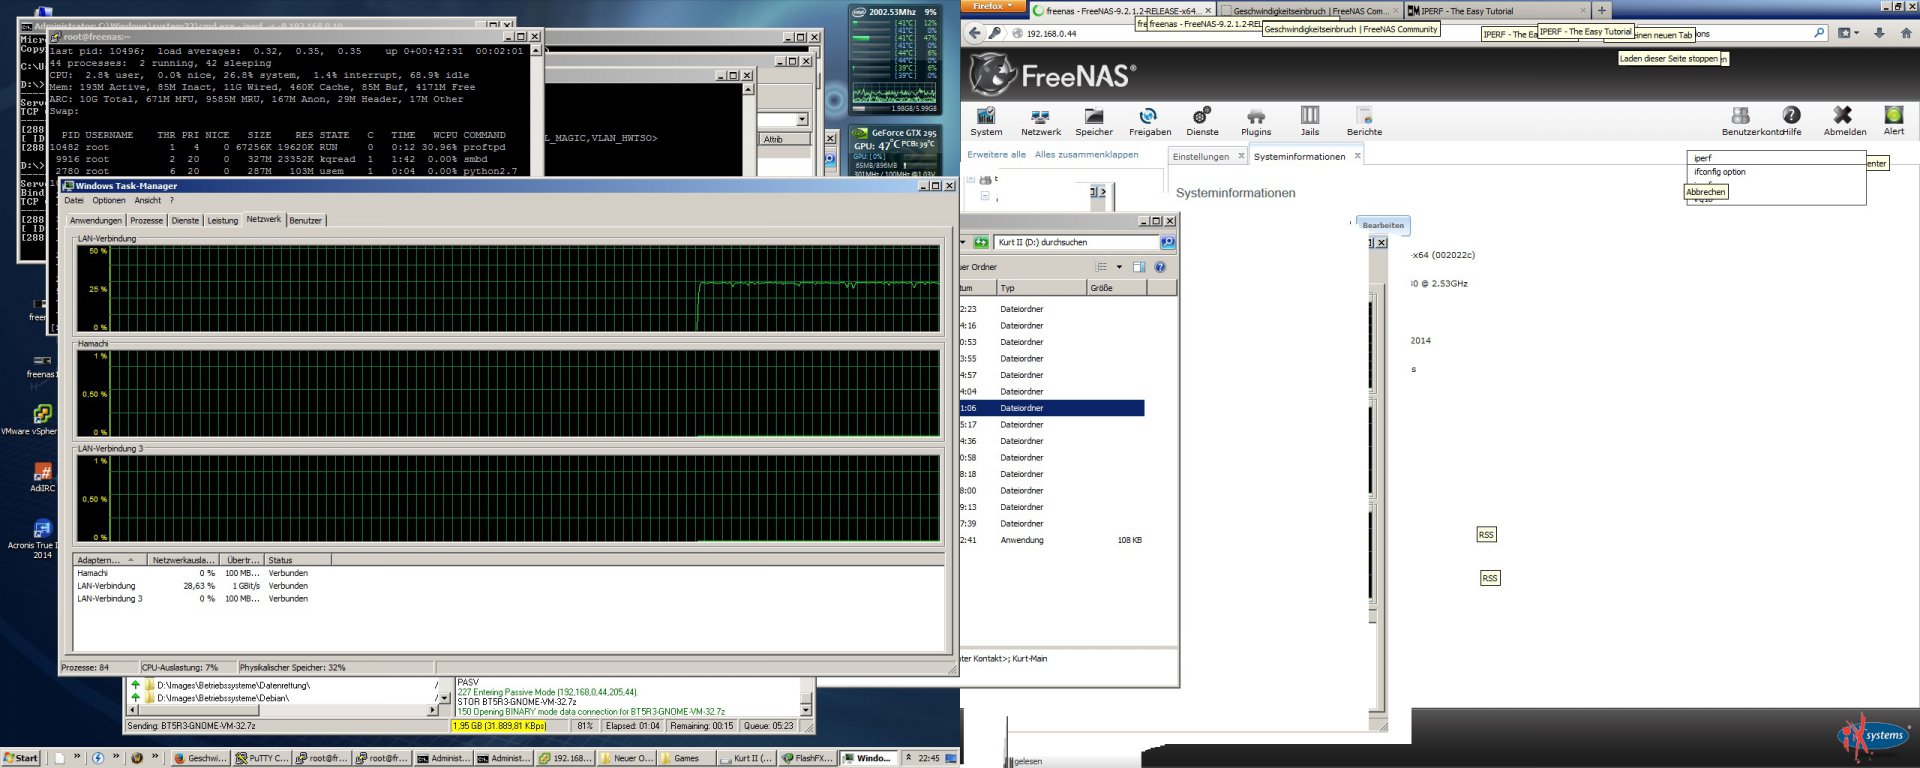
Task: Open the Firefox bookmarks dropdown button
Action: 1847,33
